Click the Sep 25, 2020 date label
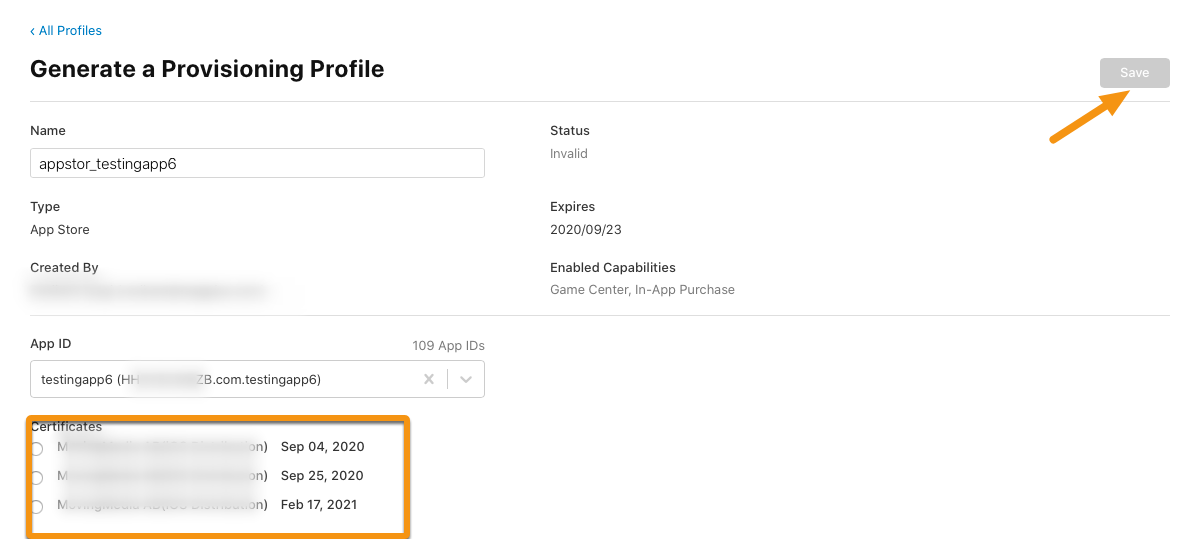The height and width of the screenshot is (544, 1184). pos(322,476)
